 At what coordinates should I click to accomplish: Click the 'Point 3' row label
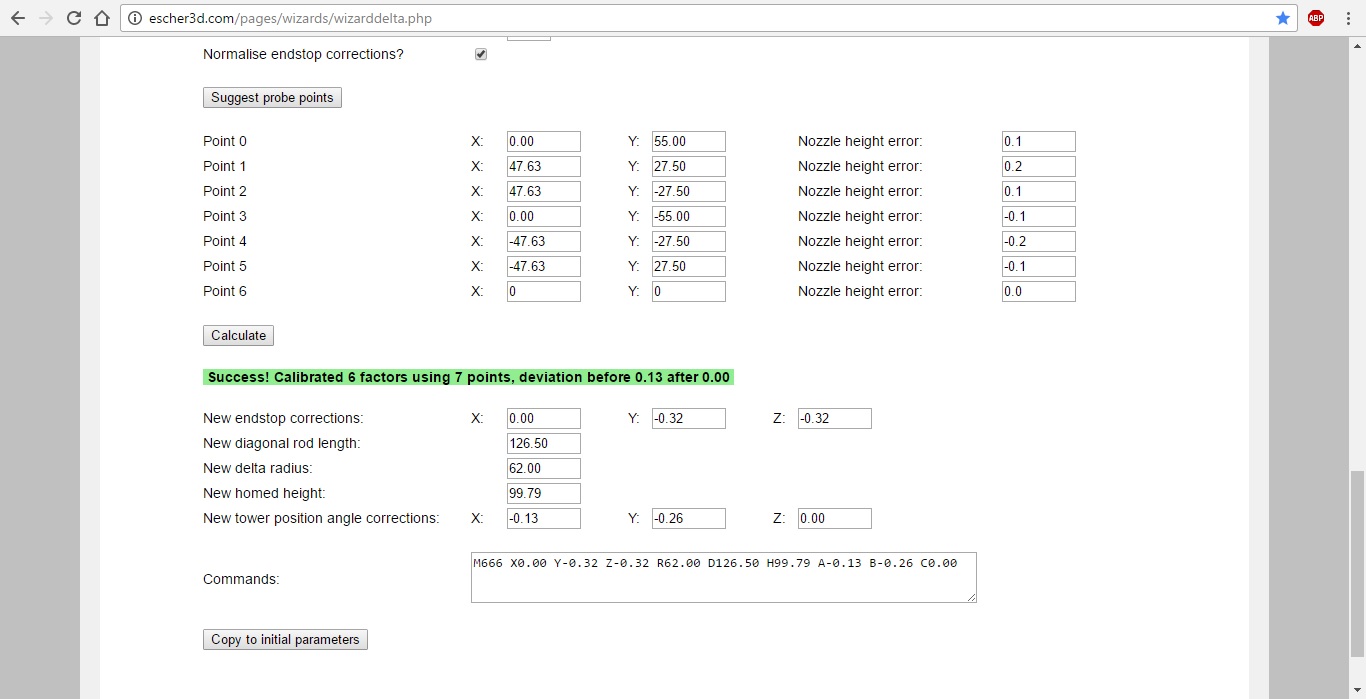tap(225, 217)
